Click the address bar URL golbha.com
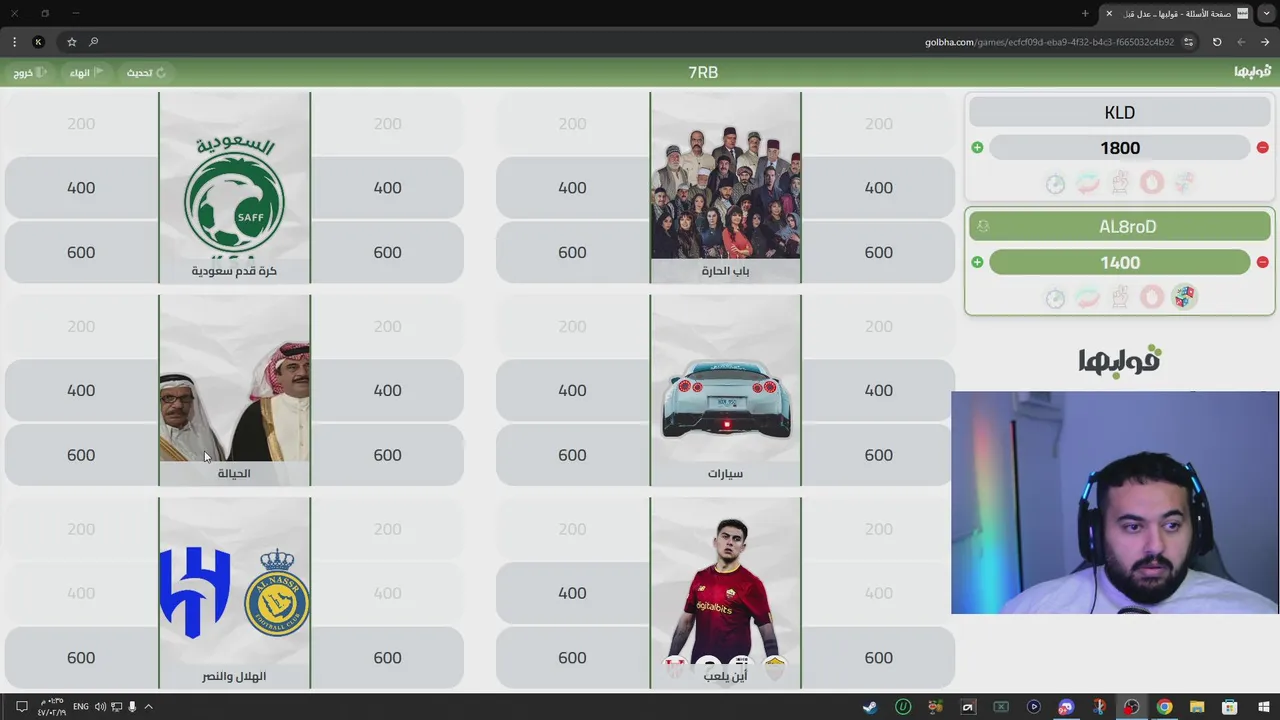The height and width of the screenshot is (720, 1280). coord(1050,42)
